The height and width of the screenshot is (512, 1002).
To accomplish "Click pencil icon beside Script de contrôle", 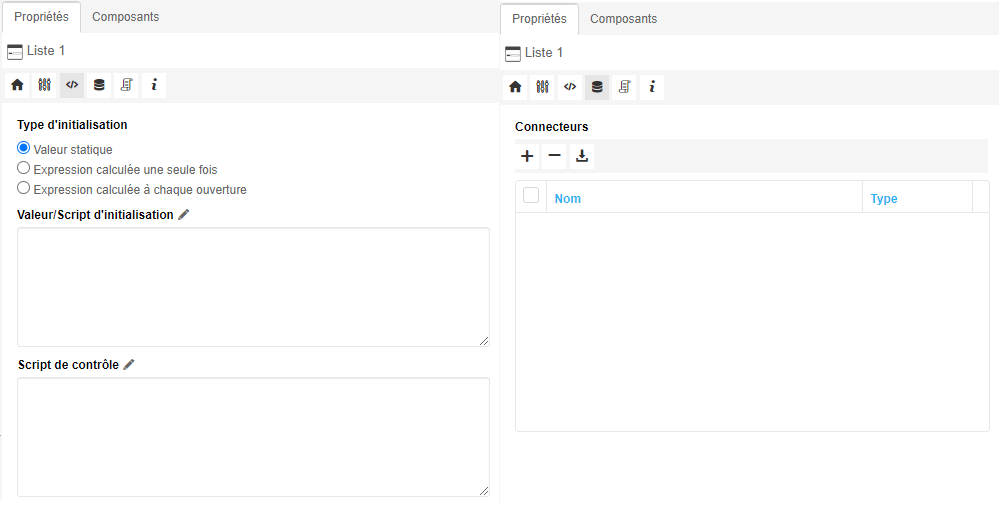I will 129,365.
